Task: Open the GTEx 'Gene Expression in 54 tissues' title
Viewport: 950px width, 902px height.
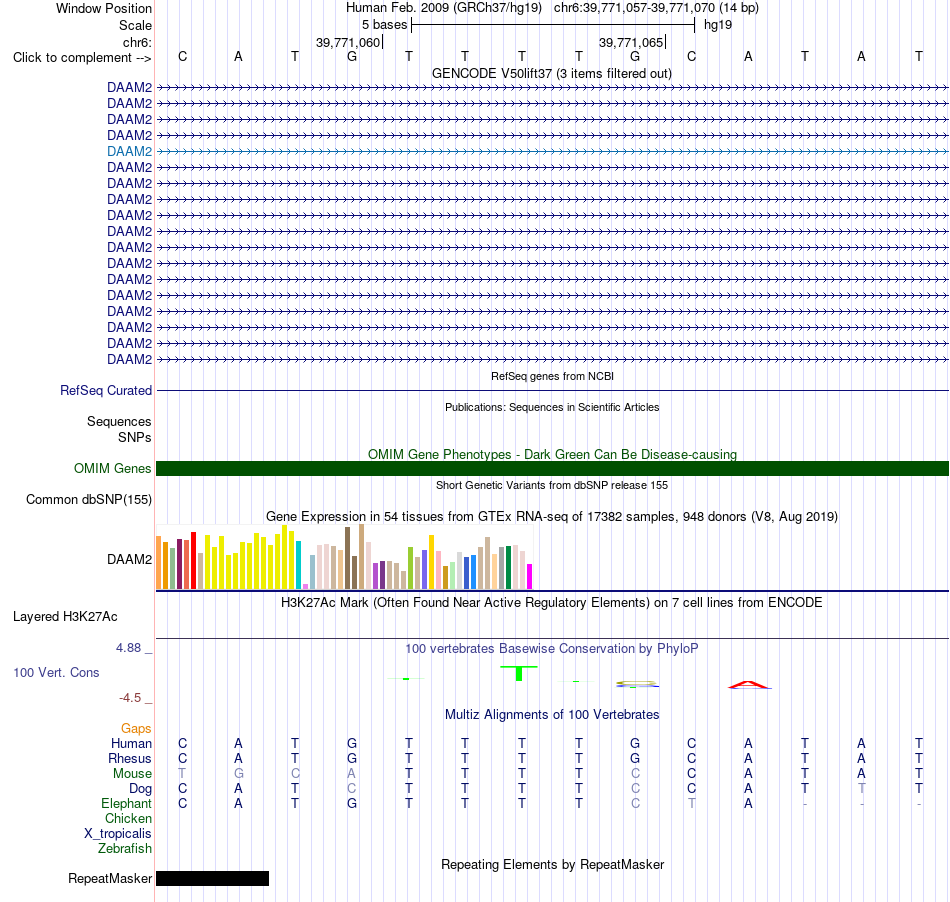Action: [x=552, y=517]
